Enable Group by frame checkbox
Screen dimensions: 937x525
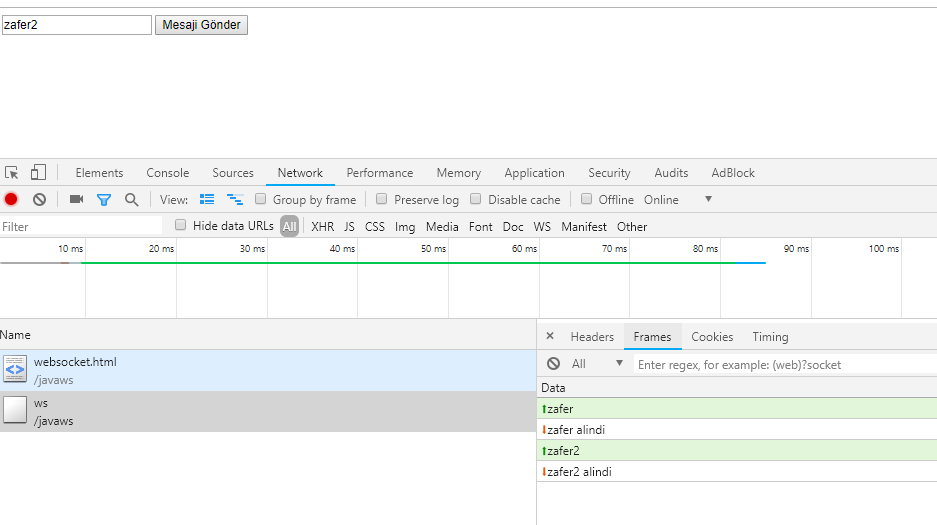pos(261,199)
